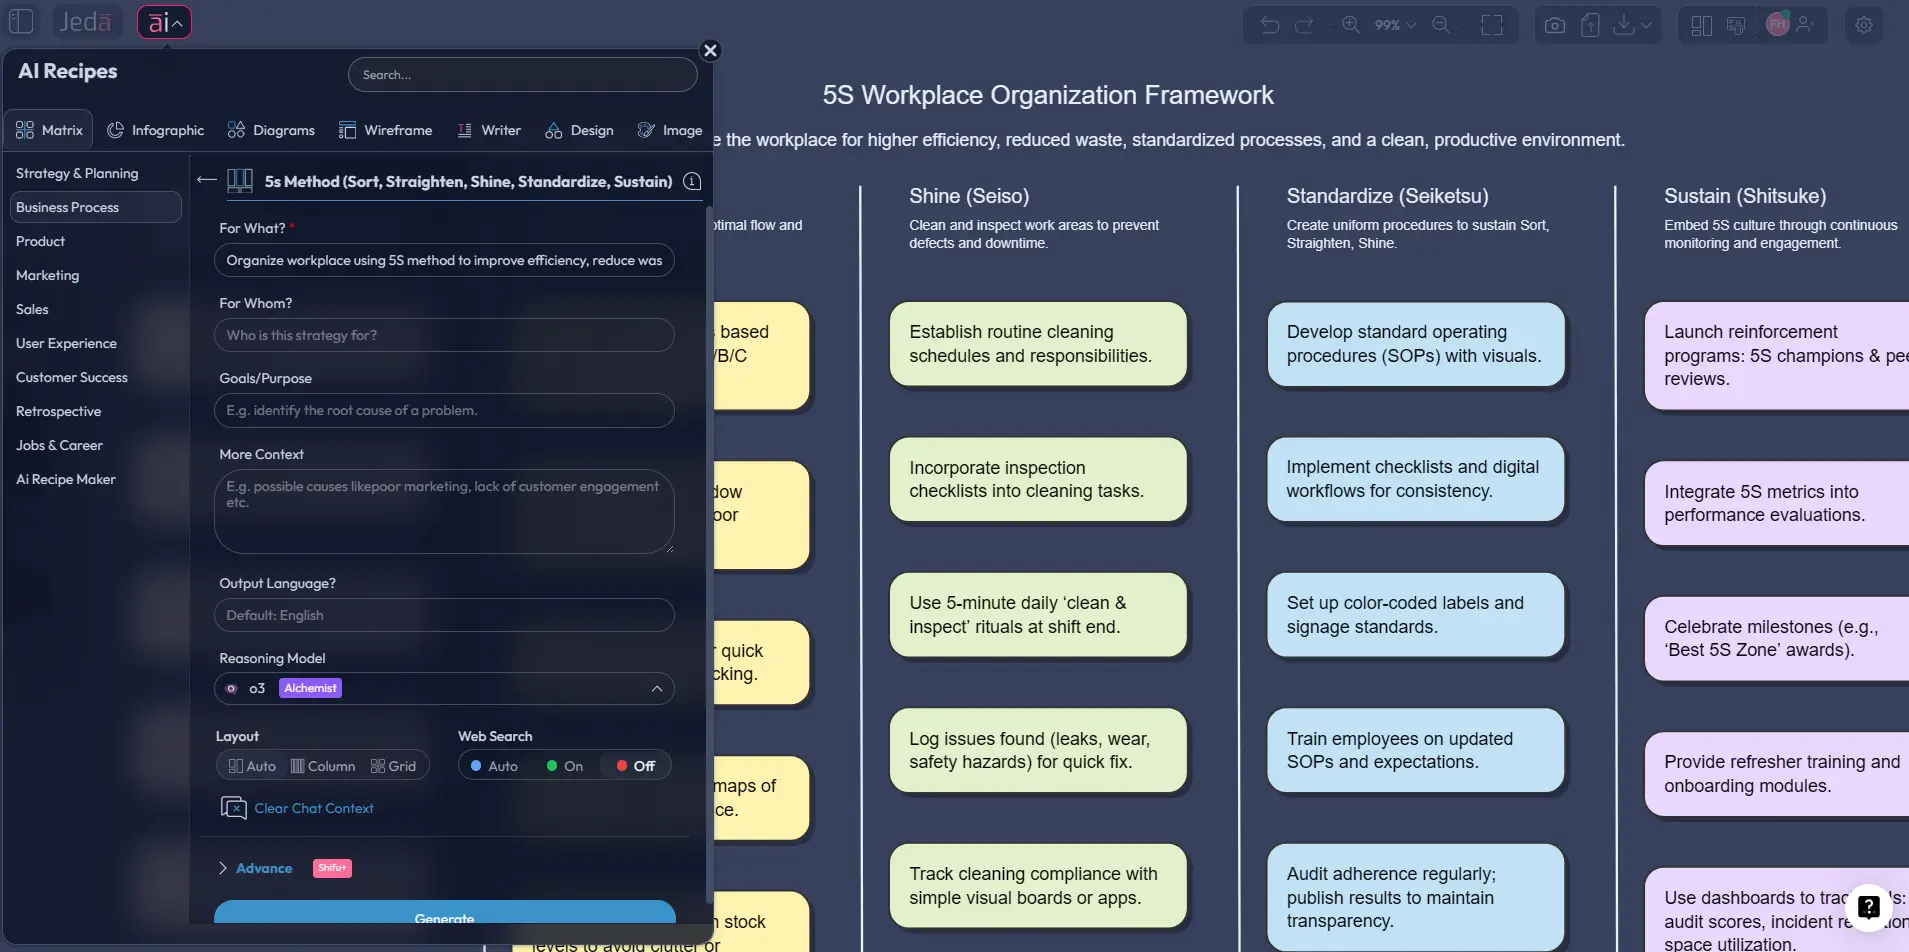Open Sales category
Screen dimensions: 1909x952
[x=32, y=309]
